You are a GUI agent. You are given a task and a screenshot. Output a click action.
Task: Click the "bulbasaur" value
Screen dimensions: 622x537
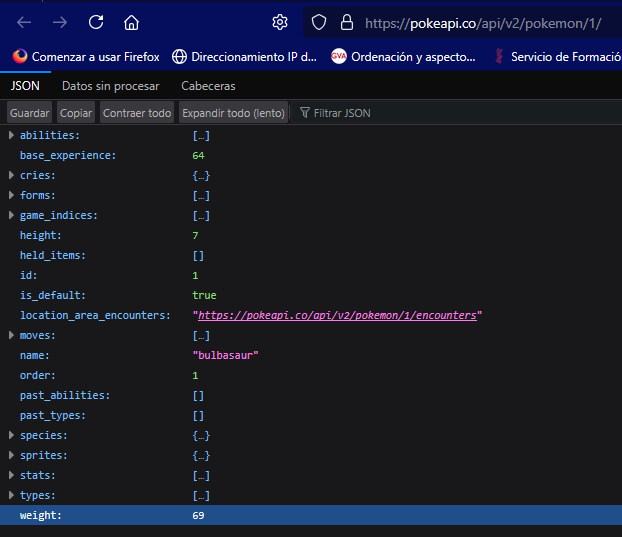point(225,355)
